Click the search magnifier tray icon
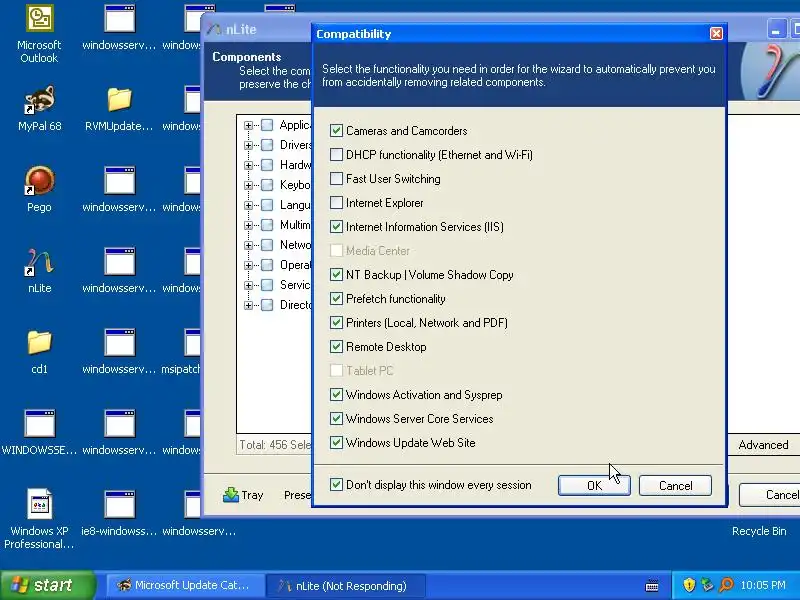 pyautogui.click(x=726, y=585)
